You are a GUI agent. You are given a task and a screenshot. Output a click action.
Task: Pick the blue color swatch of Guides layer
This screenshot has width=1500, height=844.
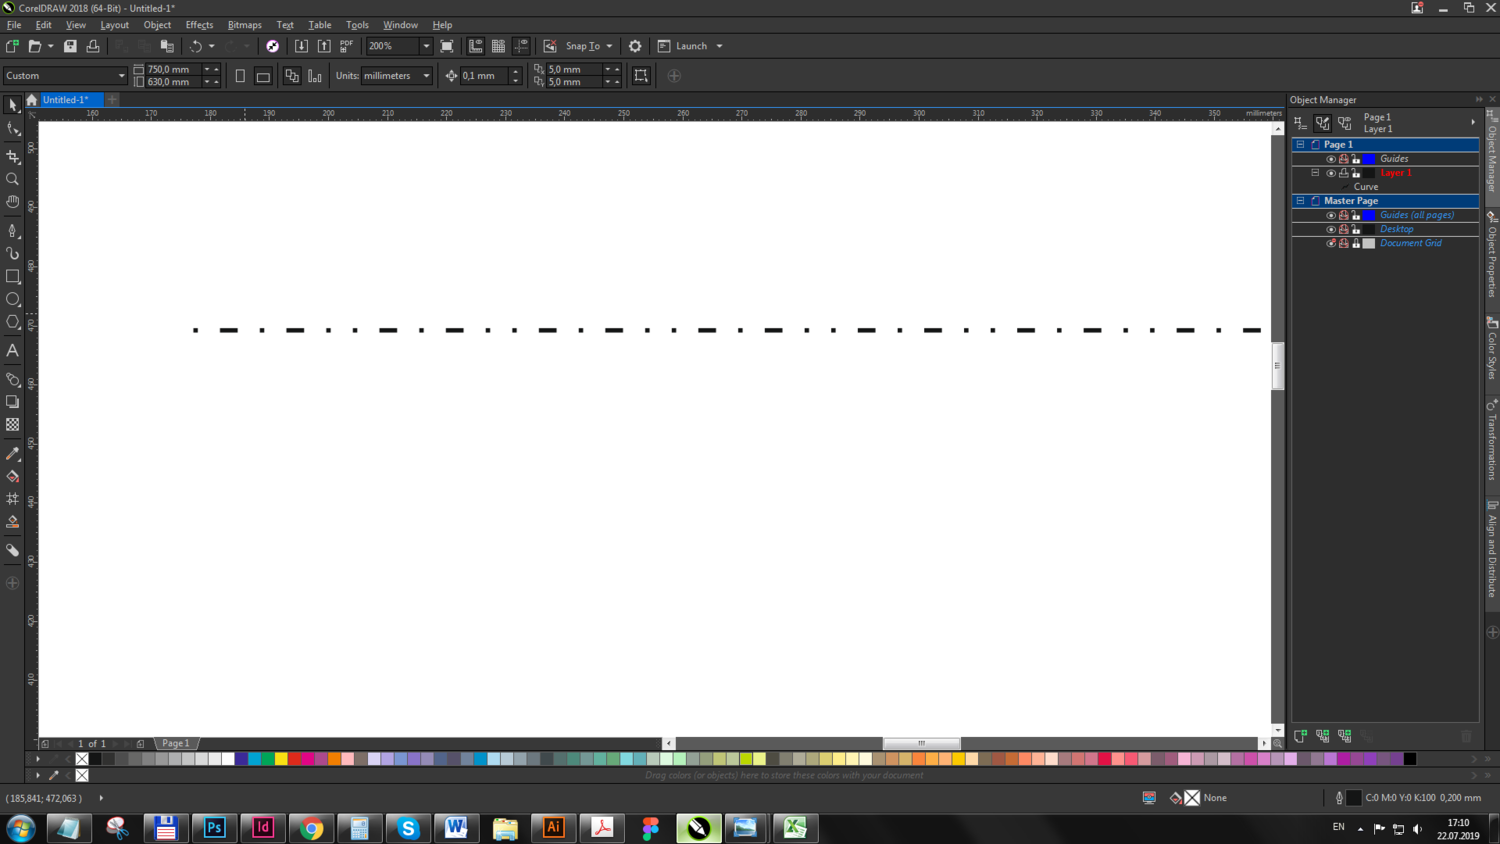[x=1369, y=159]
